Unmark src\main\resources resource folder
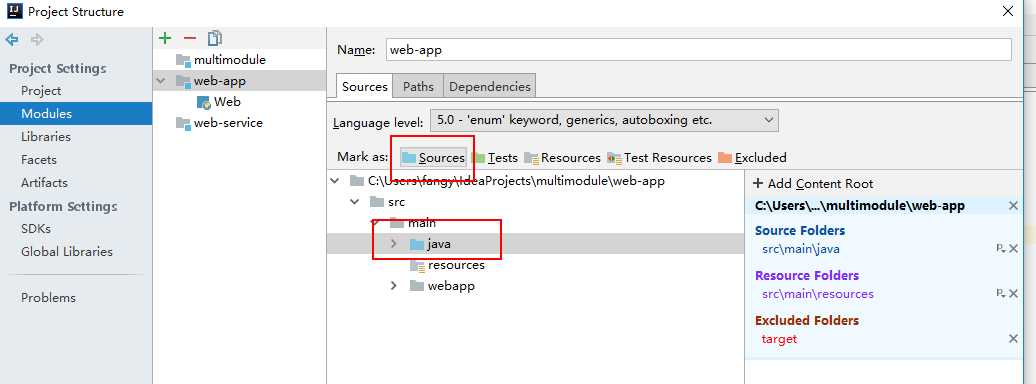 click(1014, 293)
